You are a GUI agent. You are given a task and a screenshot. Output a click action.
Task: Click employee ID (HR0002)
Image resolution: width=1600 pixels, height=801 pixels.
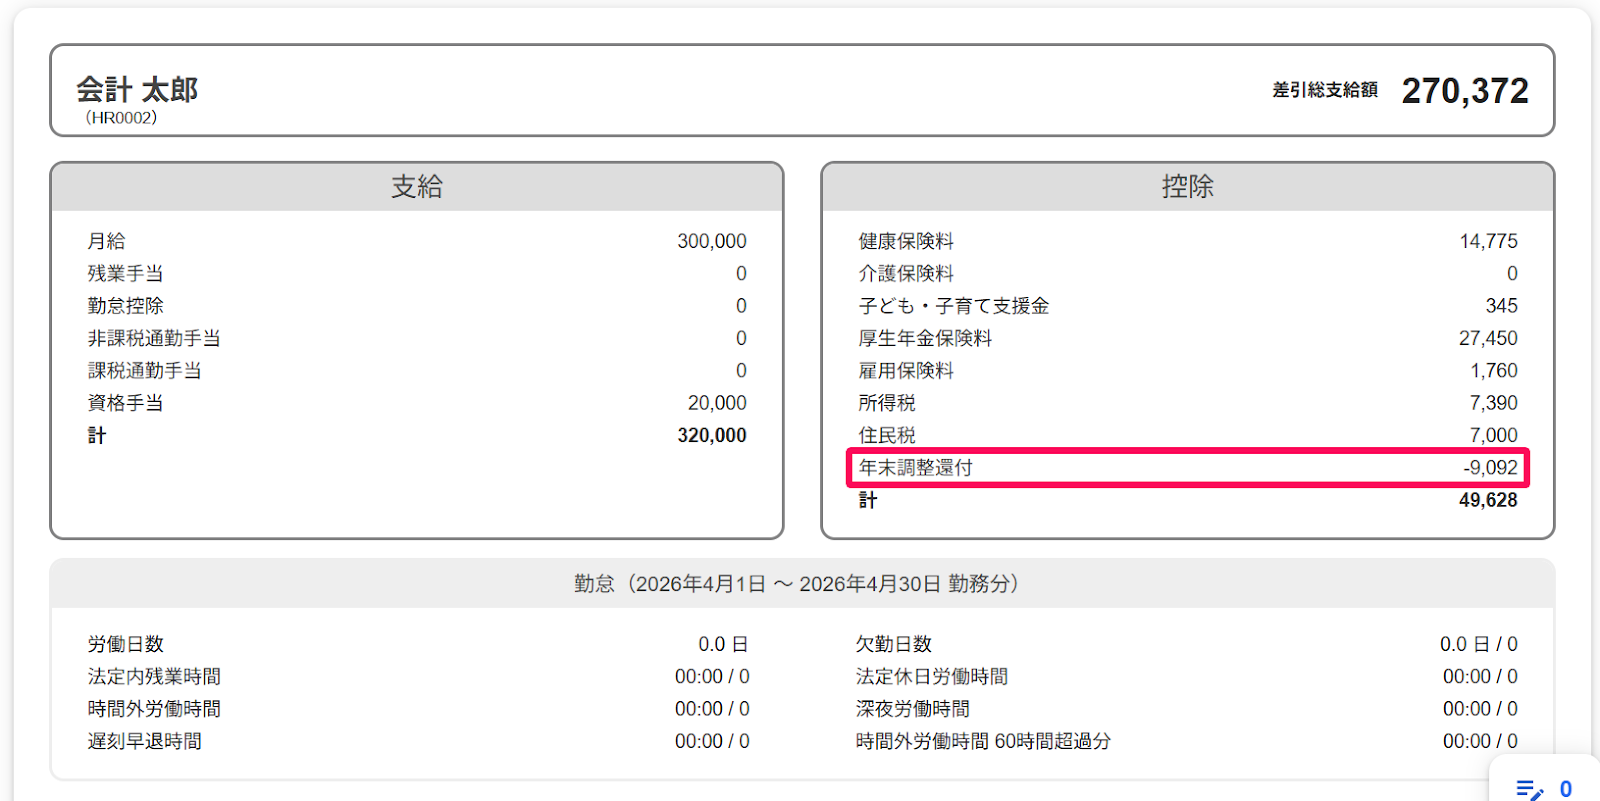121,118
